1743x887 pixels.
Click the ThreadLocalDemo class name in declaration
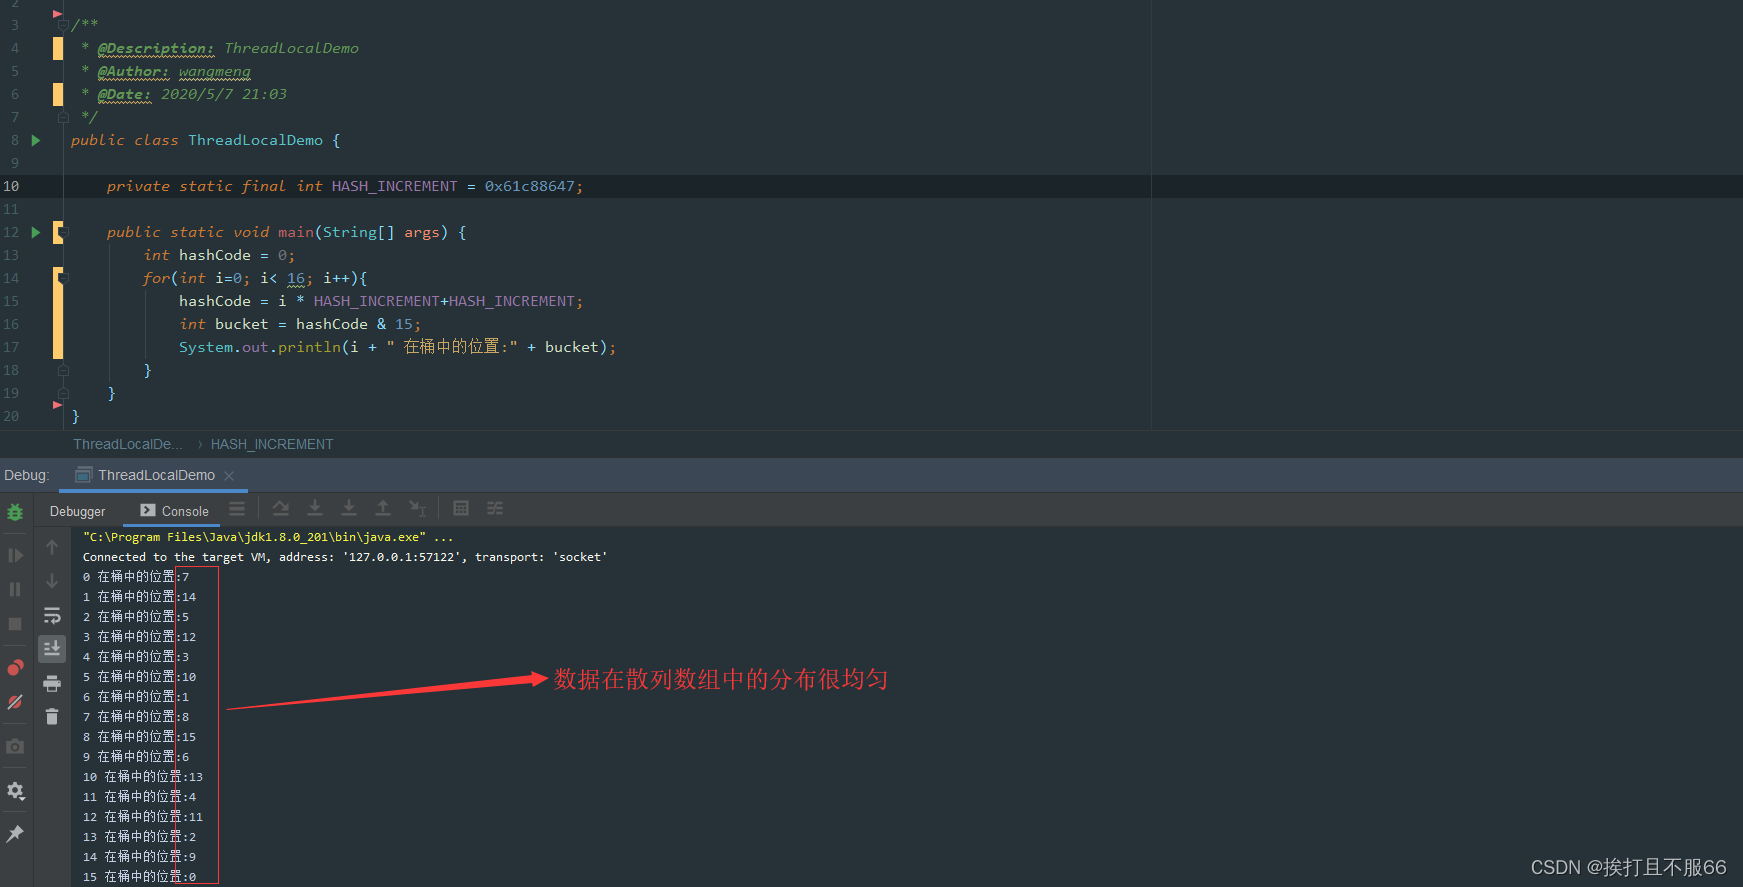(x=255, y=140)
